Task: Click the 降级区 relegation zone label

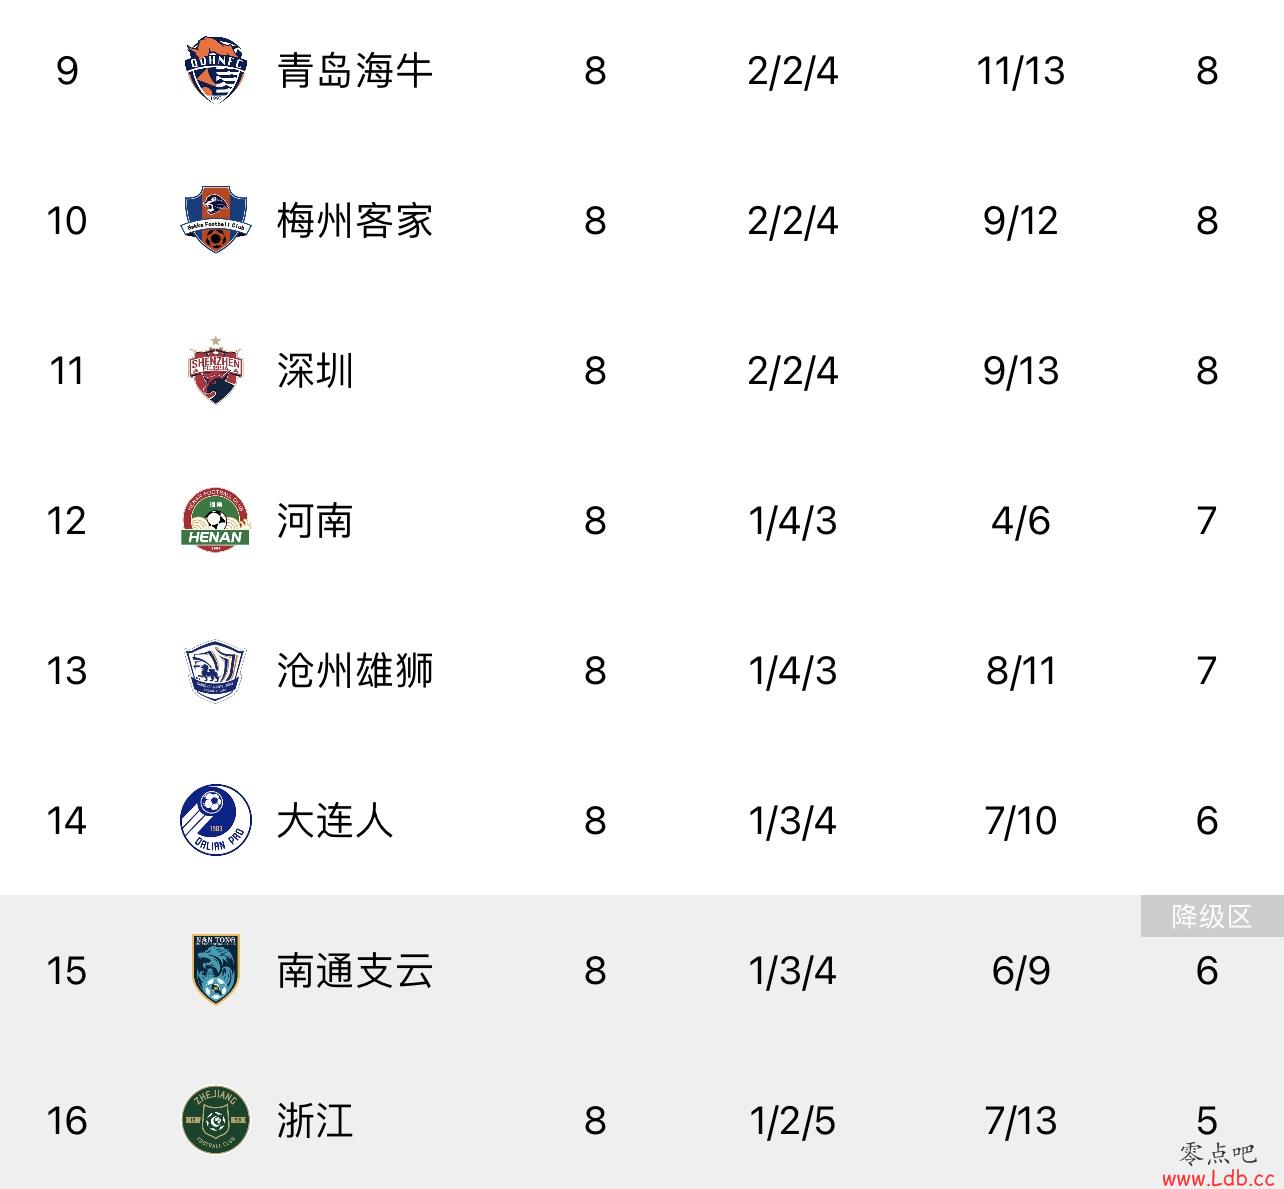Action: coord(1212,916)
